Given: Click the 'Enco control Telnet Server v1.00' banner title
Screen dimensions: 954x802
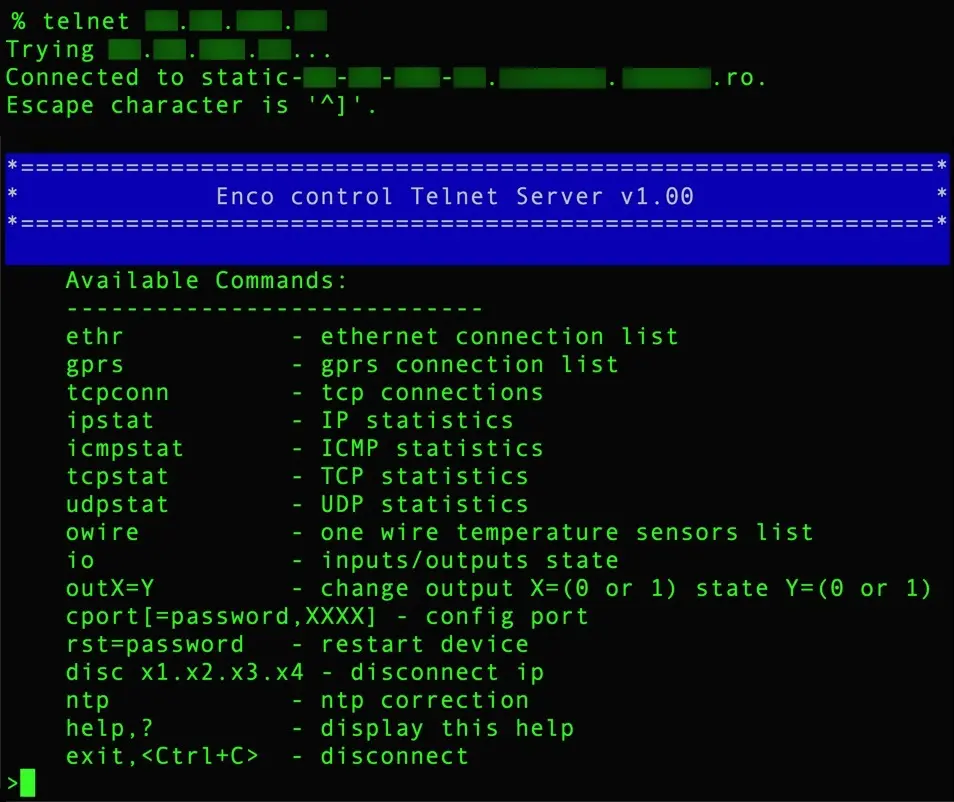Looking at the screenshot, I should (455, 196).
